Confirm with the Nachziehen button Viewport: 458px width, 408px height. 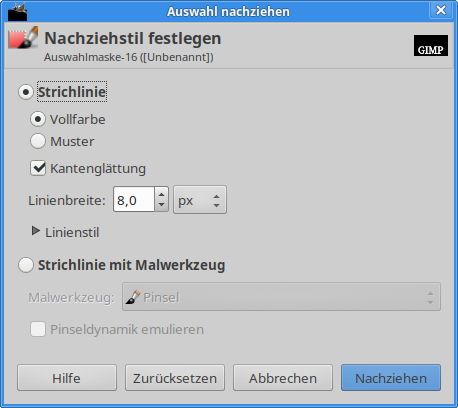point(391,378)
